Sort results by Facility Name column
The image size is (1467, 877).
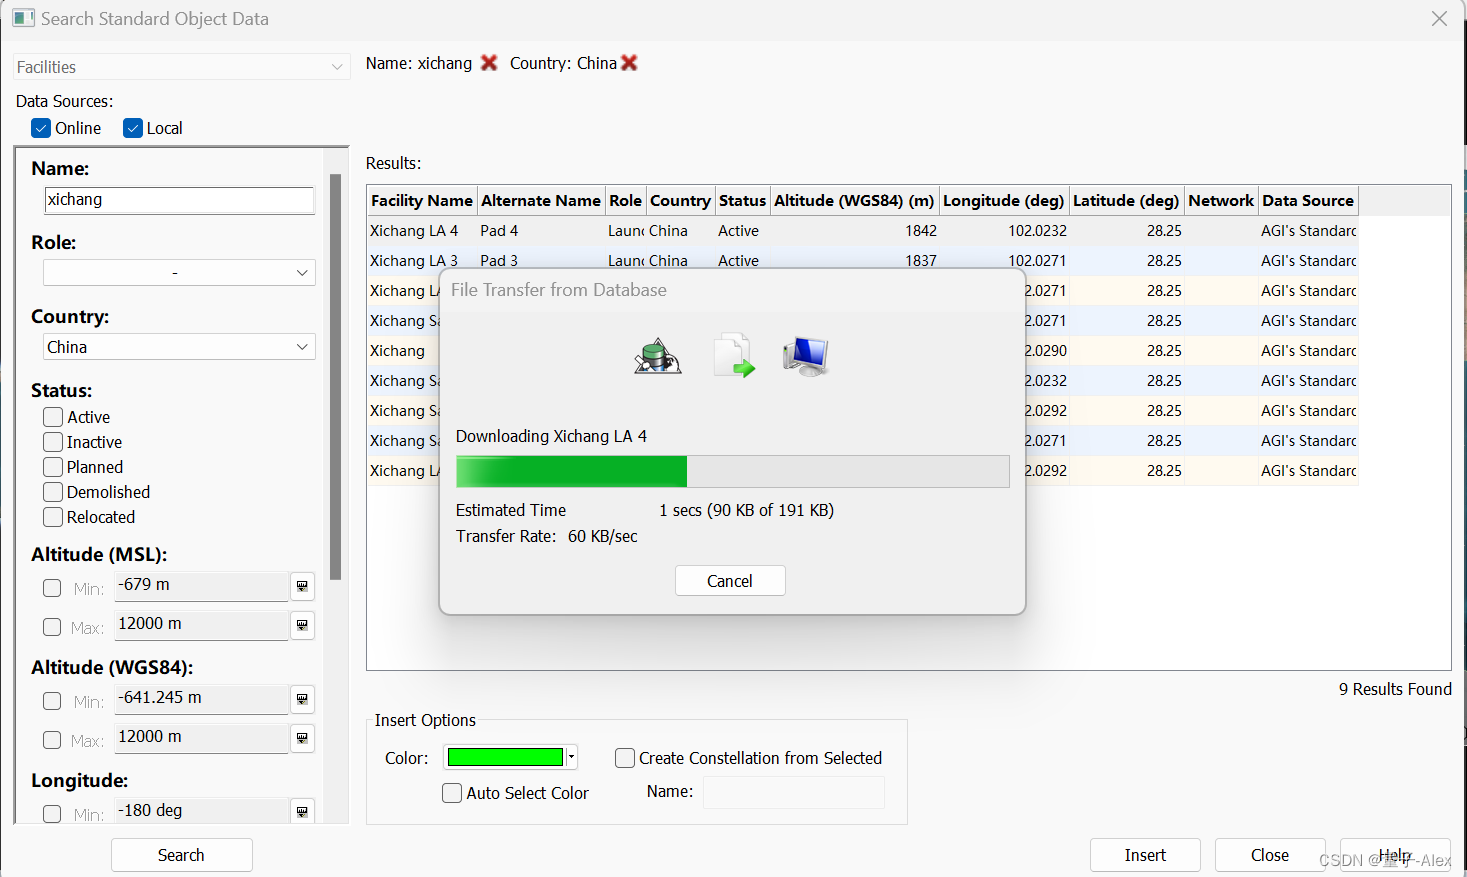click(422, 200)
